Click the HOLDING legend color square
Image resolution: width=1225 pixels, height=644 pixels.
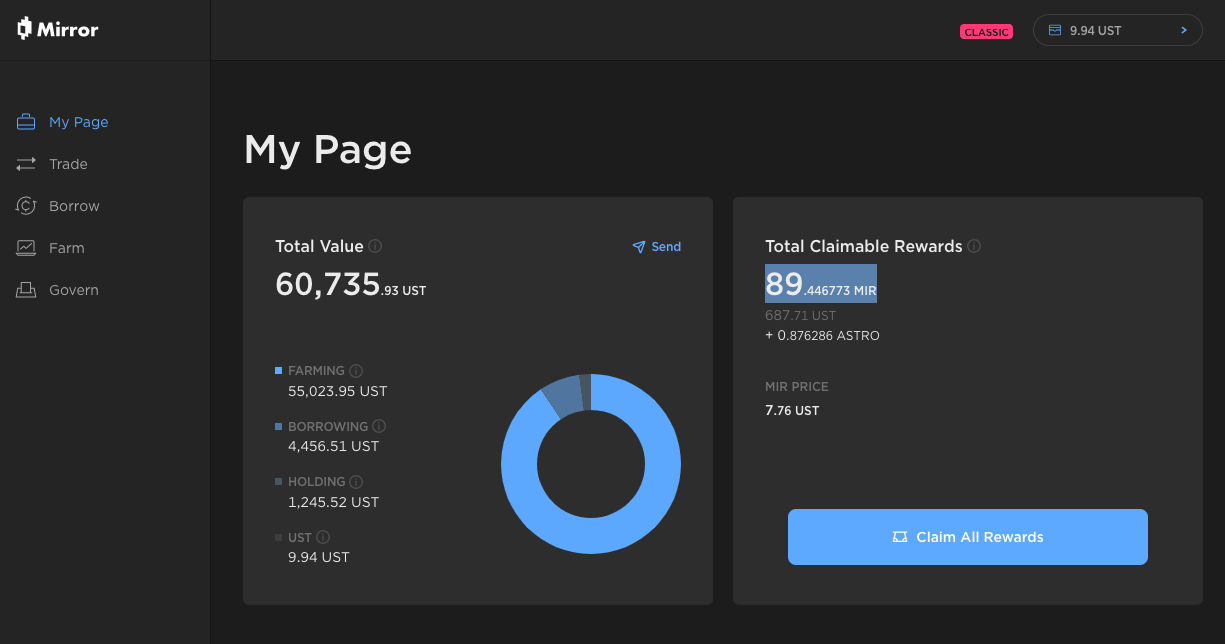(279, 482)
